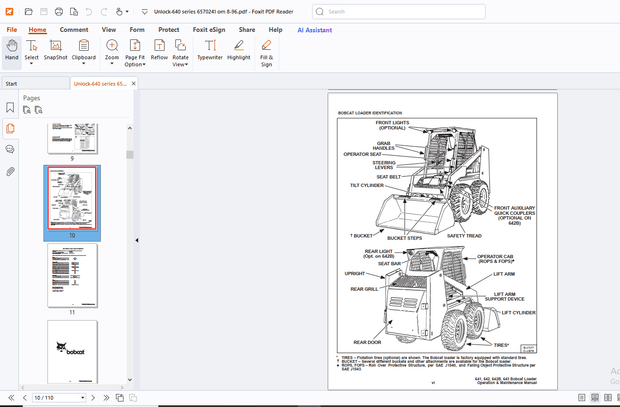The image size is (620, 407).
Task: Select the Bobcat logo page thumbnail
Action: (x=72, y=352)
